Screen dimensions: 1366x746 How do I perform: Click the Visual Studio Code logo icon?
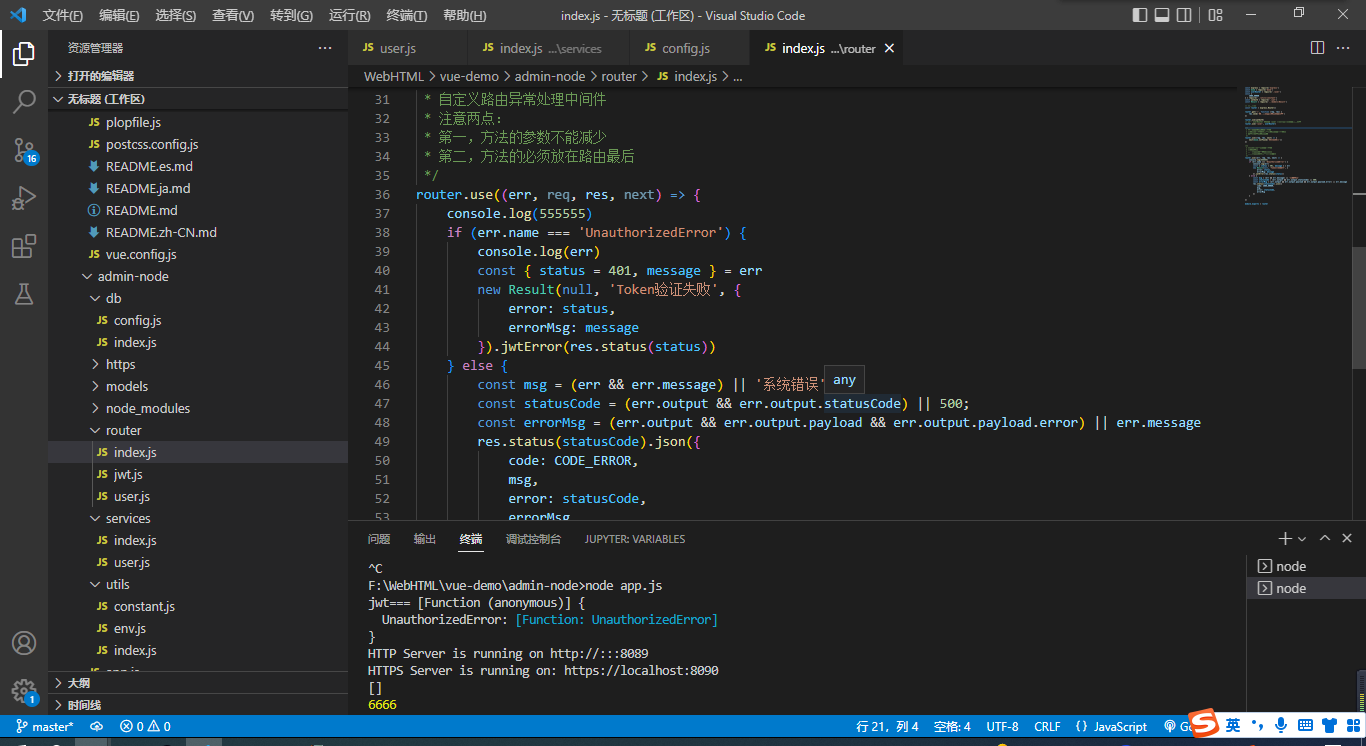pyautogui.click(x=18, y=15)
